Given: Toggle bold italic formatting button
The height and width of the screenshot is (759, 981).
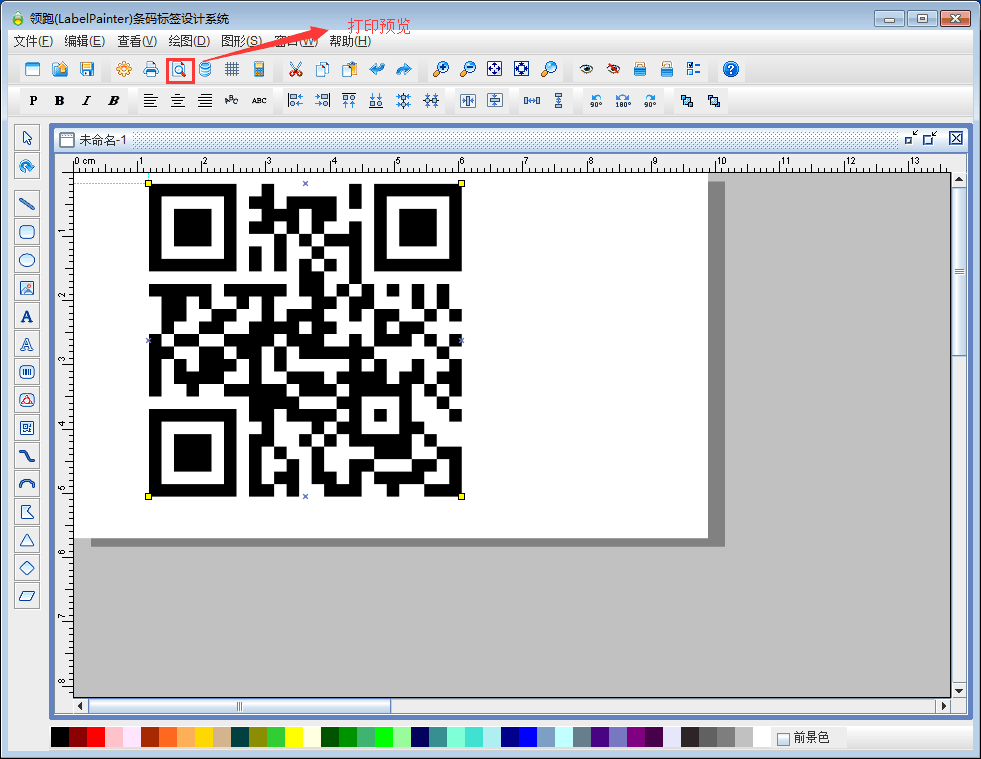Looking at the screenshot, I should (x=114, y=101).
